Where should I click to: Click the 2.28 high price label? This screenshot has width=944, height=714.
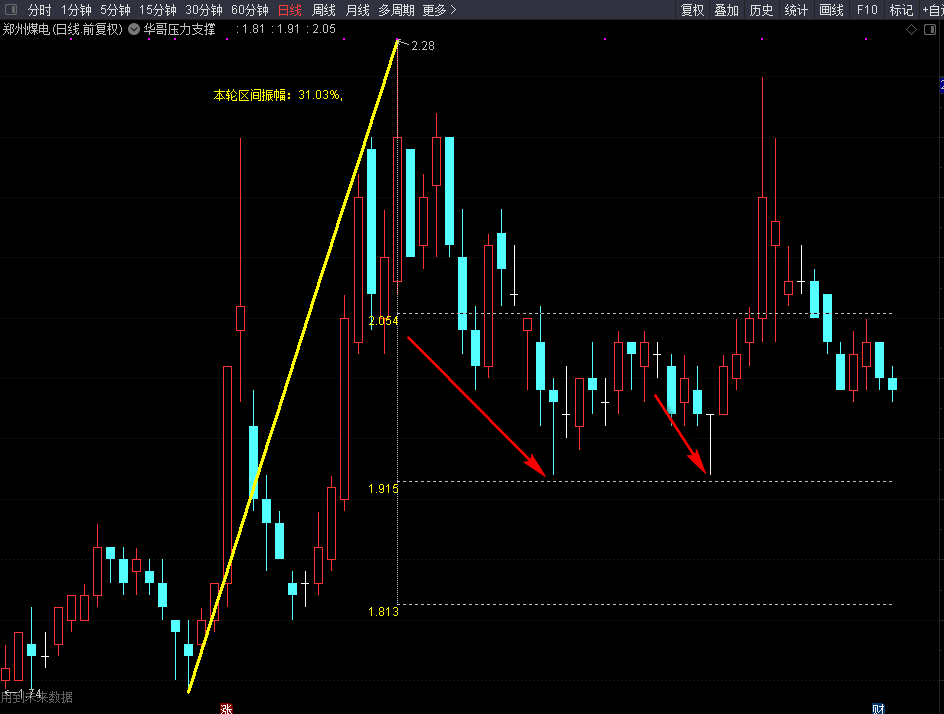(422, 46)
